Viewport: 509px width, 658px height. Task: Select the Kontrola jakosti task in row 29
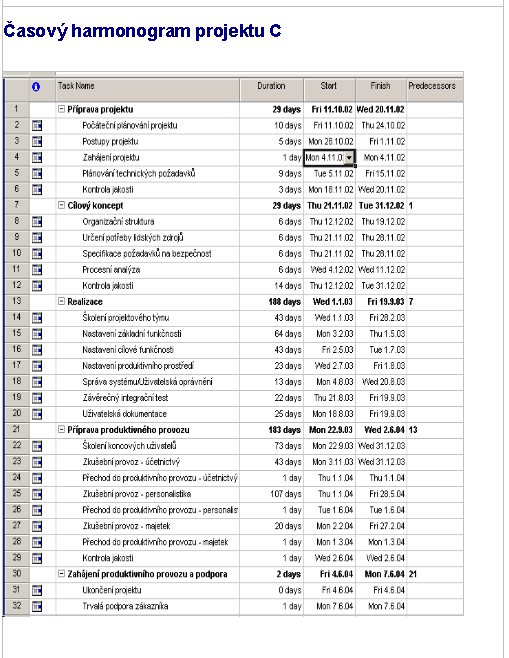click(108, 558)
